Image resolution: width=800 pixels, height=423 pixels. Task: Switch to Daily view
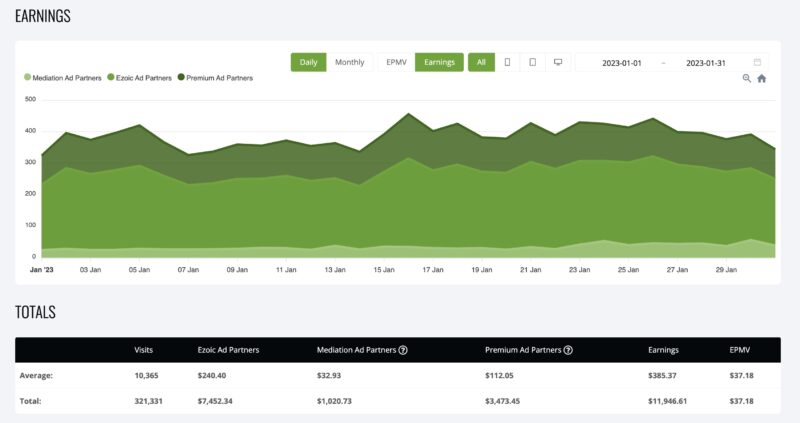tap(308, 62)
